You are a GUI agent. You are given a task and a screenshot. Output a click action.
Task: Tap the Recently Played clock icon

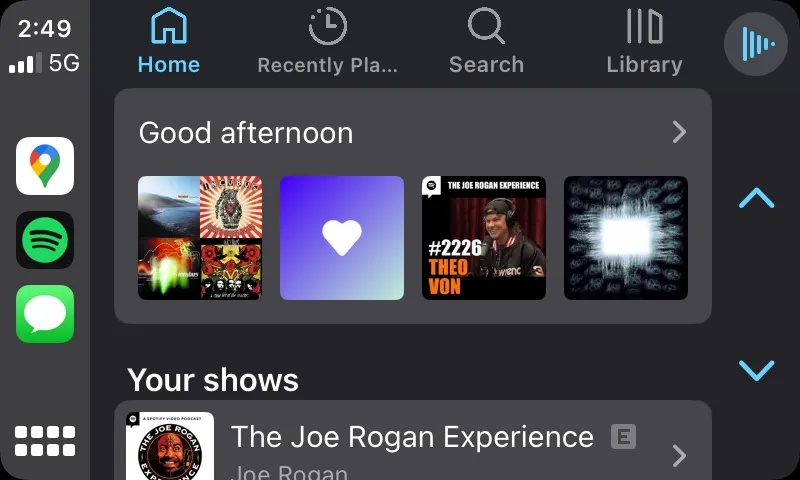tap(327, 27)
